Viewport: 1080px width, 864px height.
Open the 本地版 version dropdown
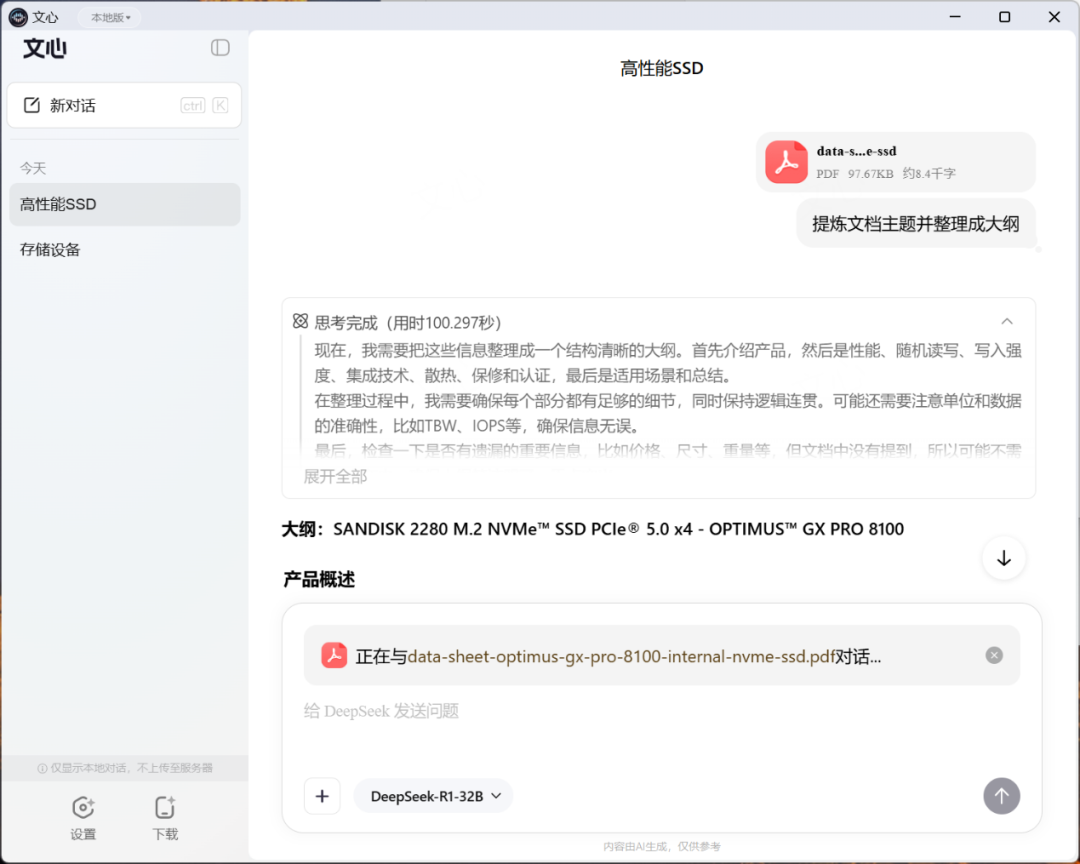point(110,17)
